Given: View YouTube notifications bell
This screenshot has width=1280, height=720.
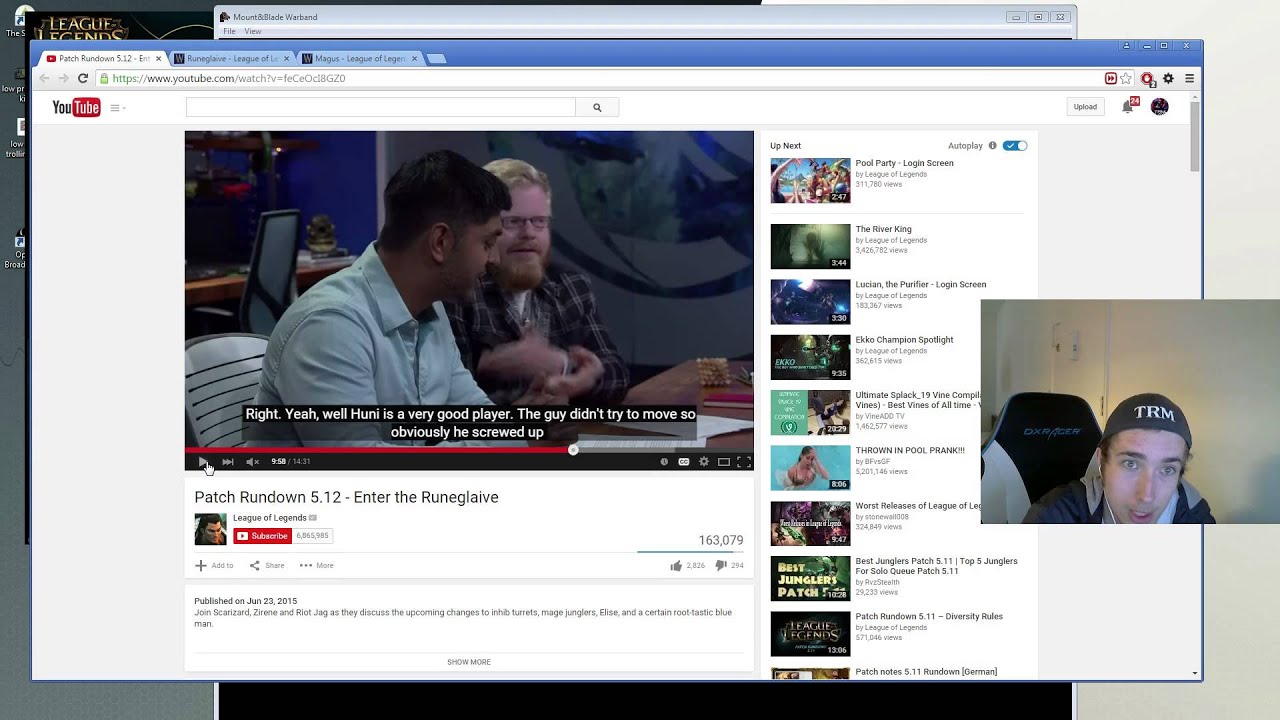Looking at the screenshot, I should [x=1128, y=106].
